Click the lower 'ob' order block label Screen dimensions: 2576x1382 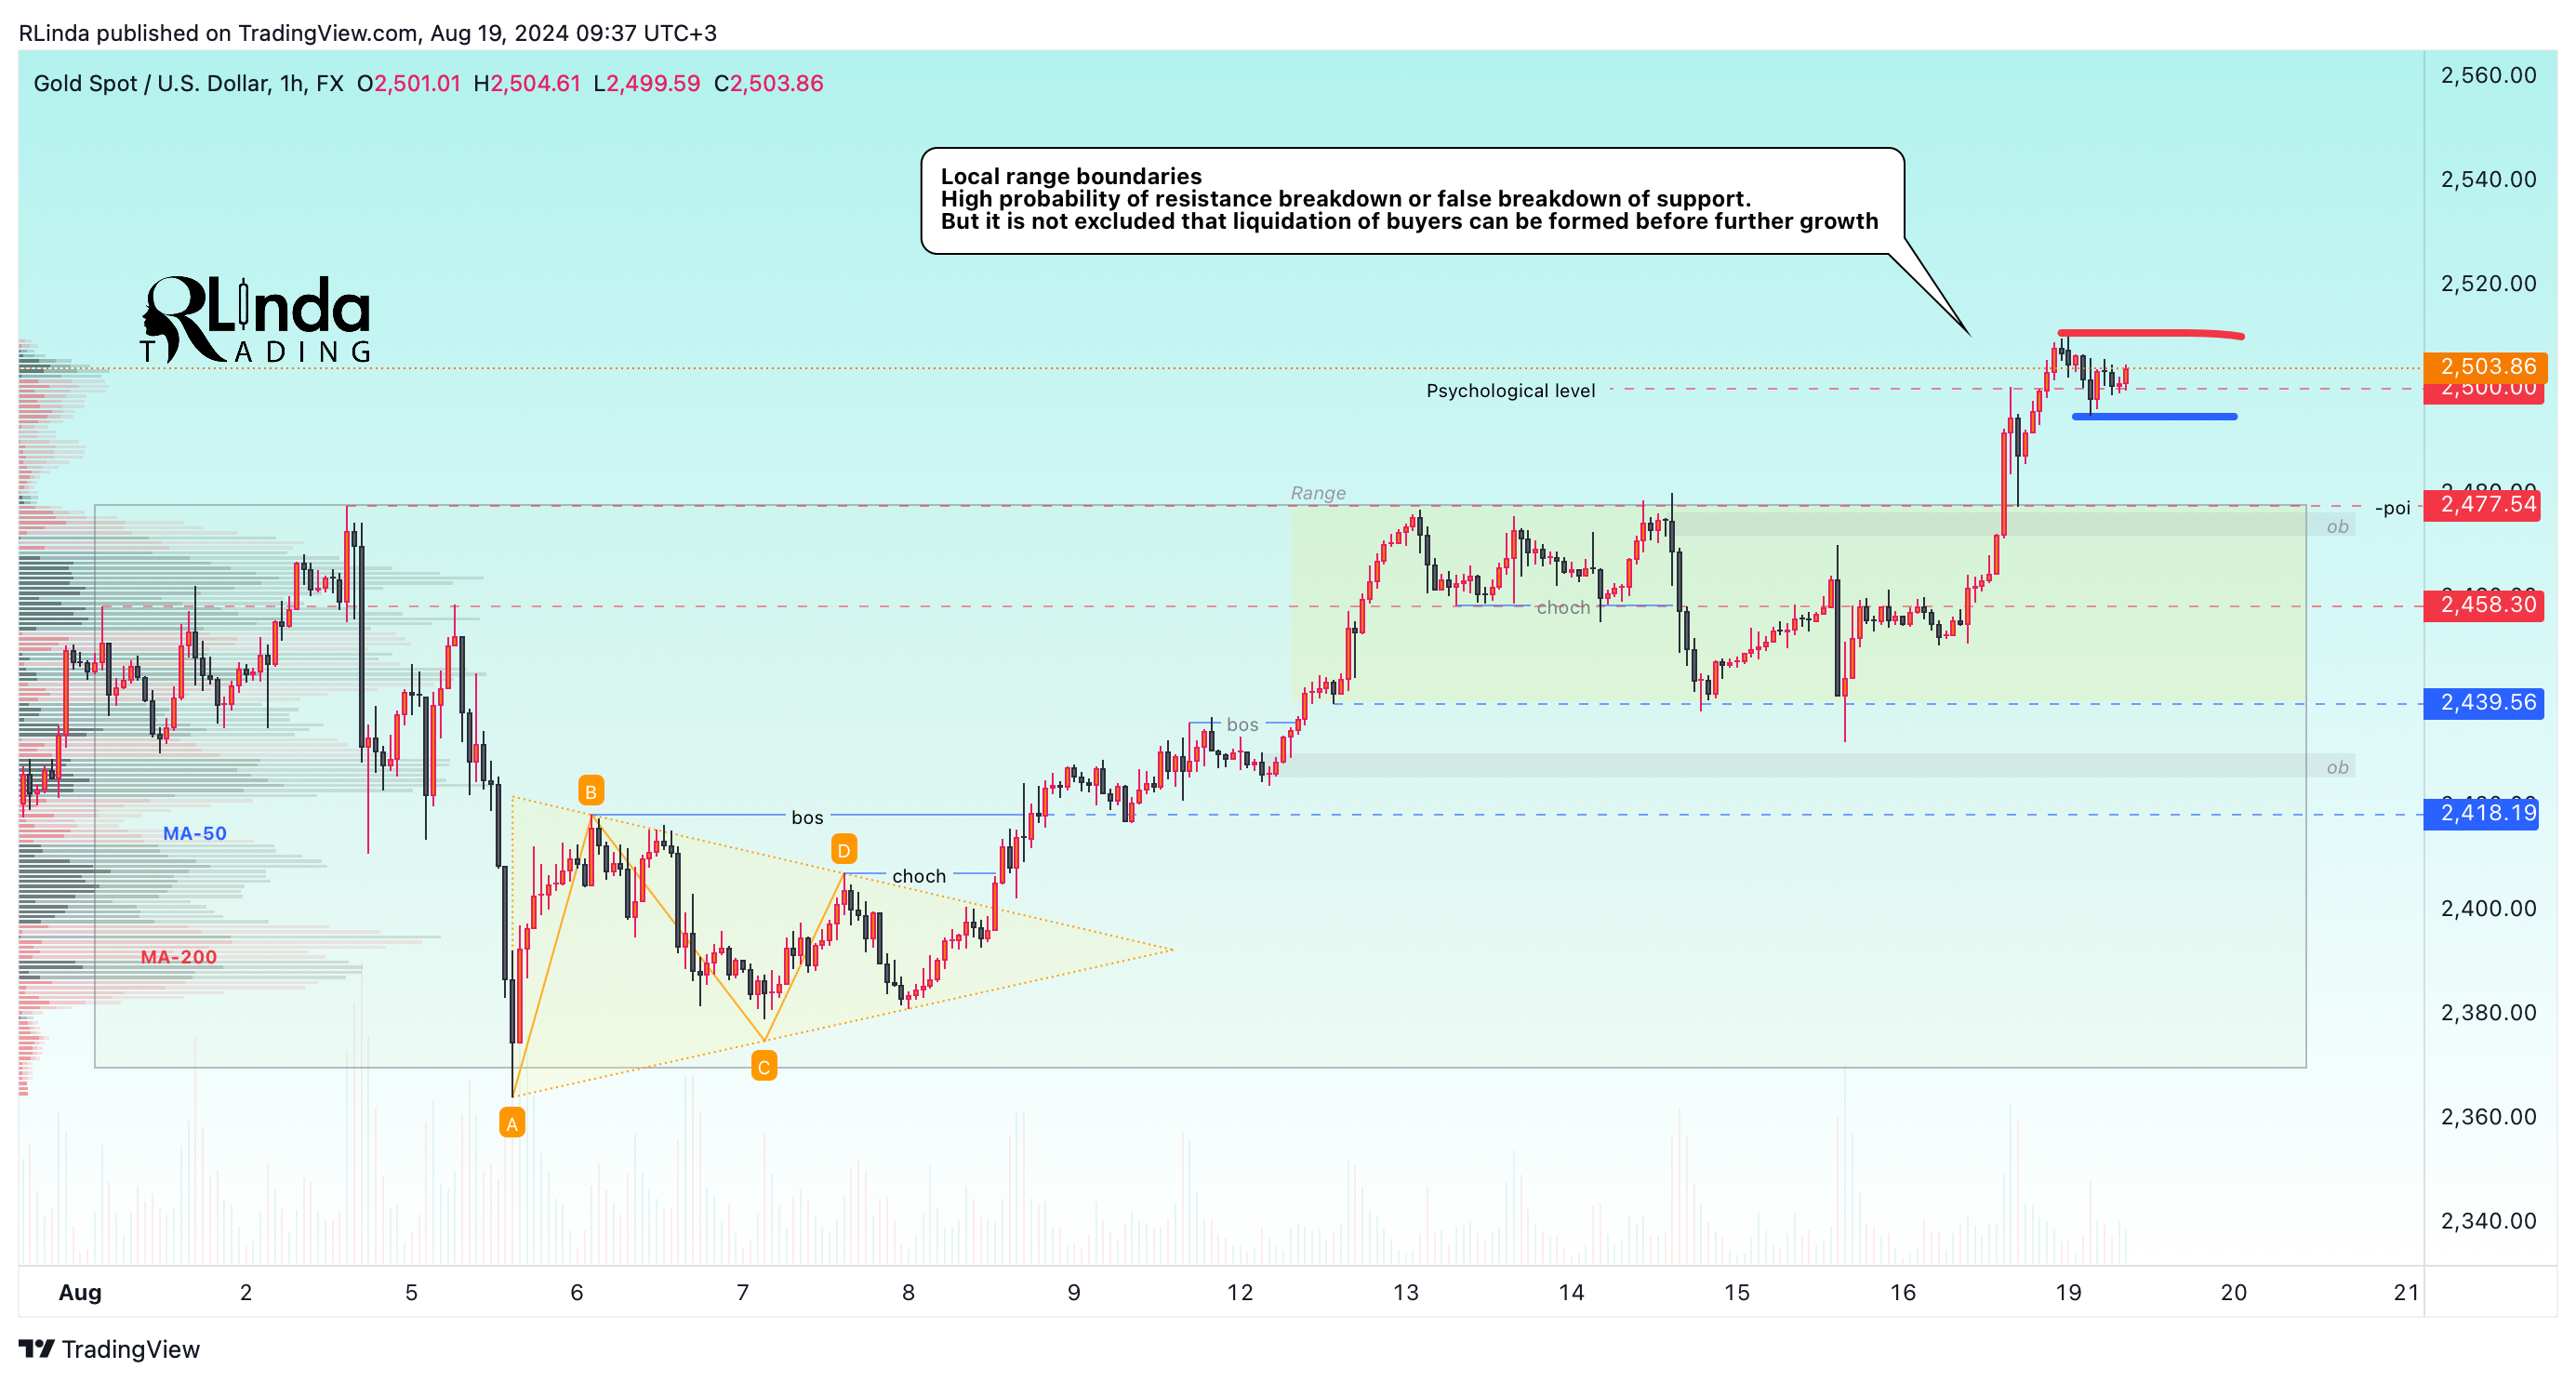pos(2337,767)
